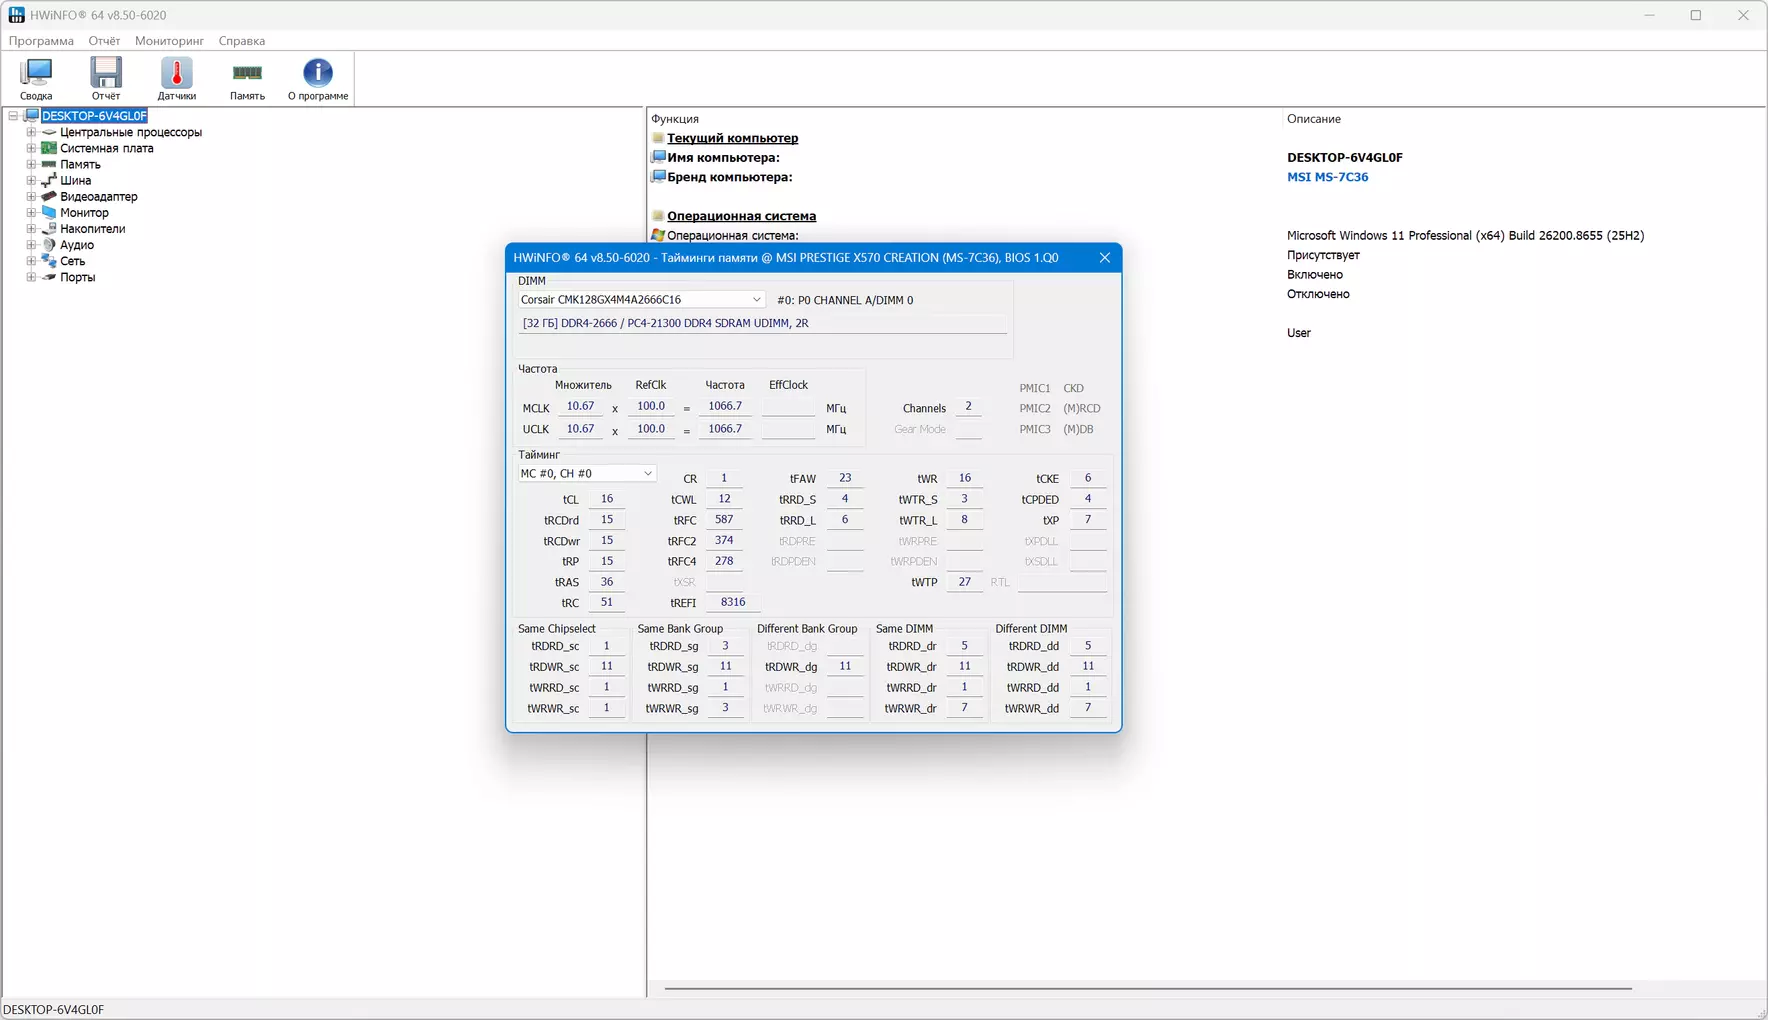Open the MC #0, CH #0 dropdown
The width and height of the screenshot is (1768, 1020).
[x=586, y=473]
